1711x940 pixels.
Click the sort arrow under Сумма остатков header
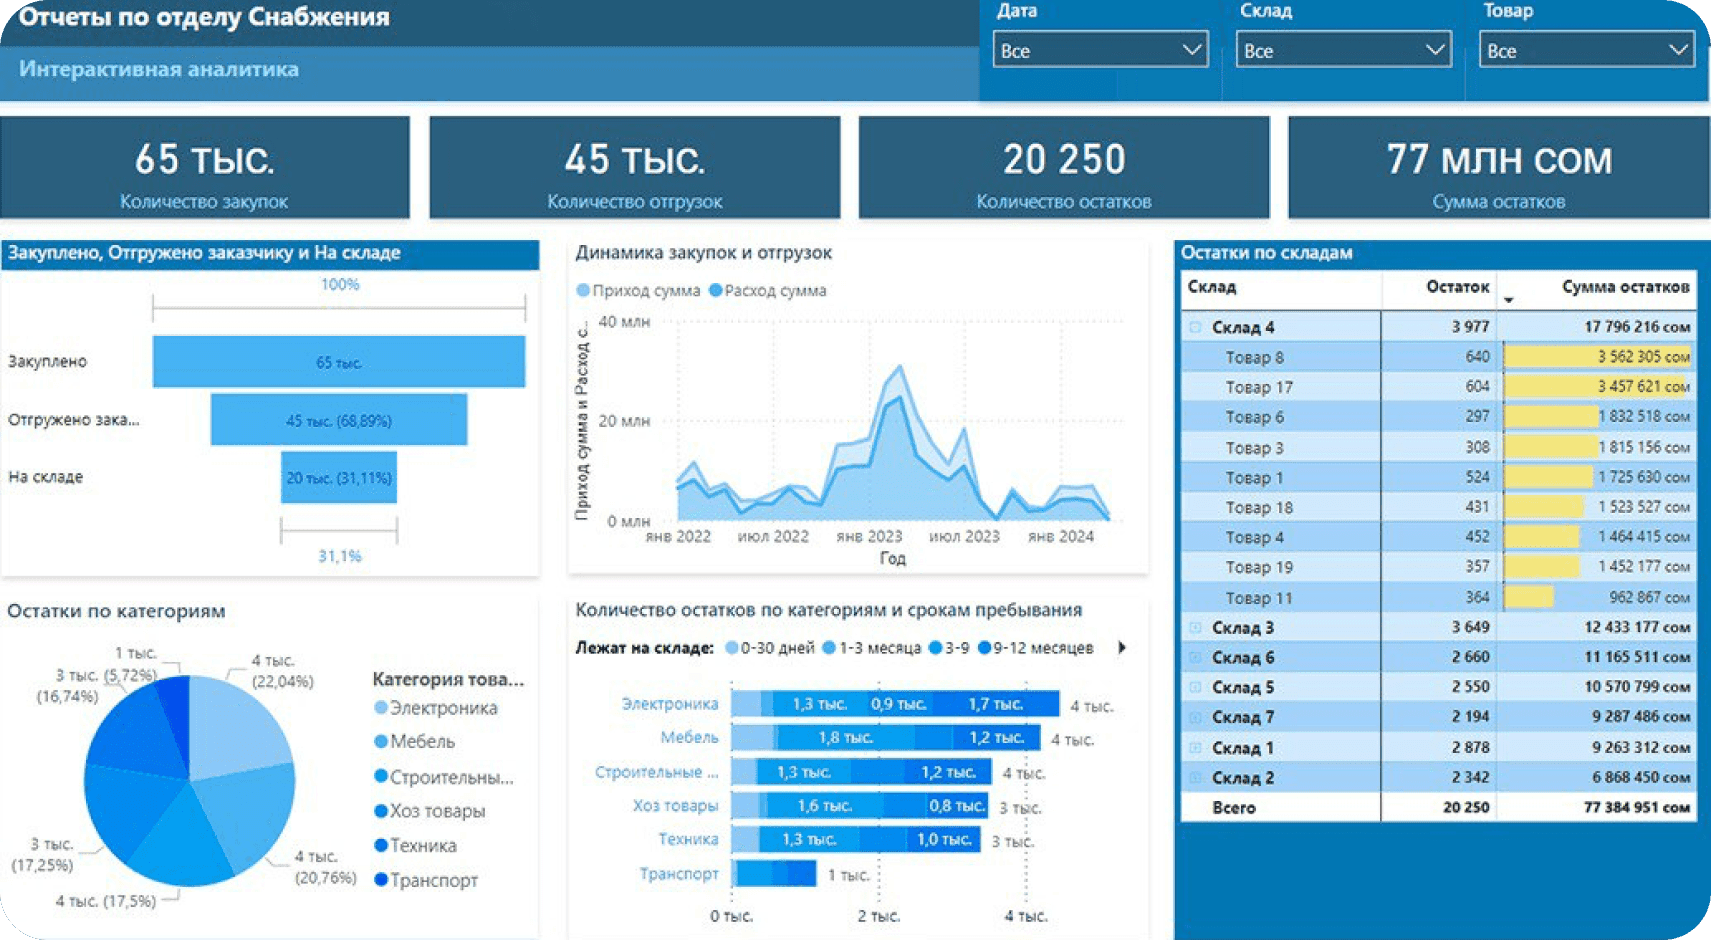[x=1509, y=300]
